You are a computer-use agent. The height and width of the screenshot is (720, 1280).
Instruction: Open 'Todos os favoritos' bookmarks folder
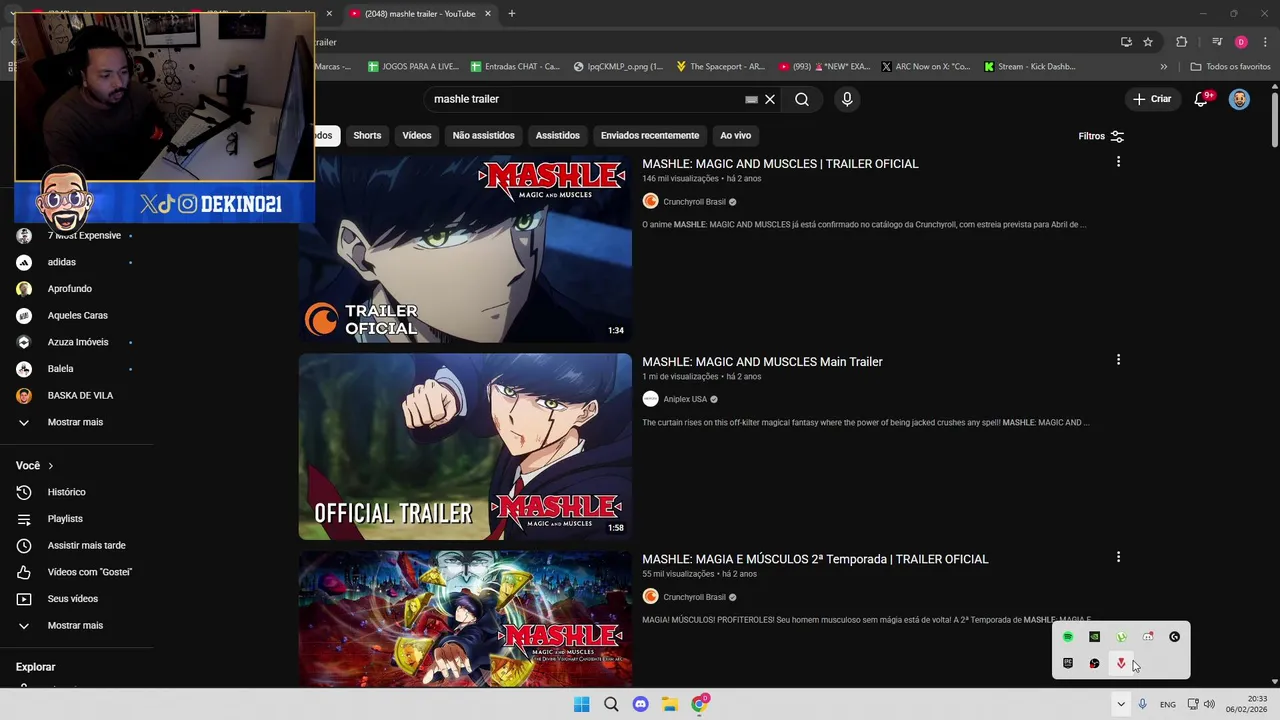[x=1231, y=67]
